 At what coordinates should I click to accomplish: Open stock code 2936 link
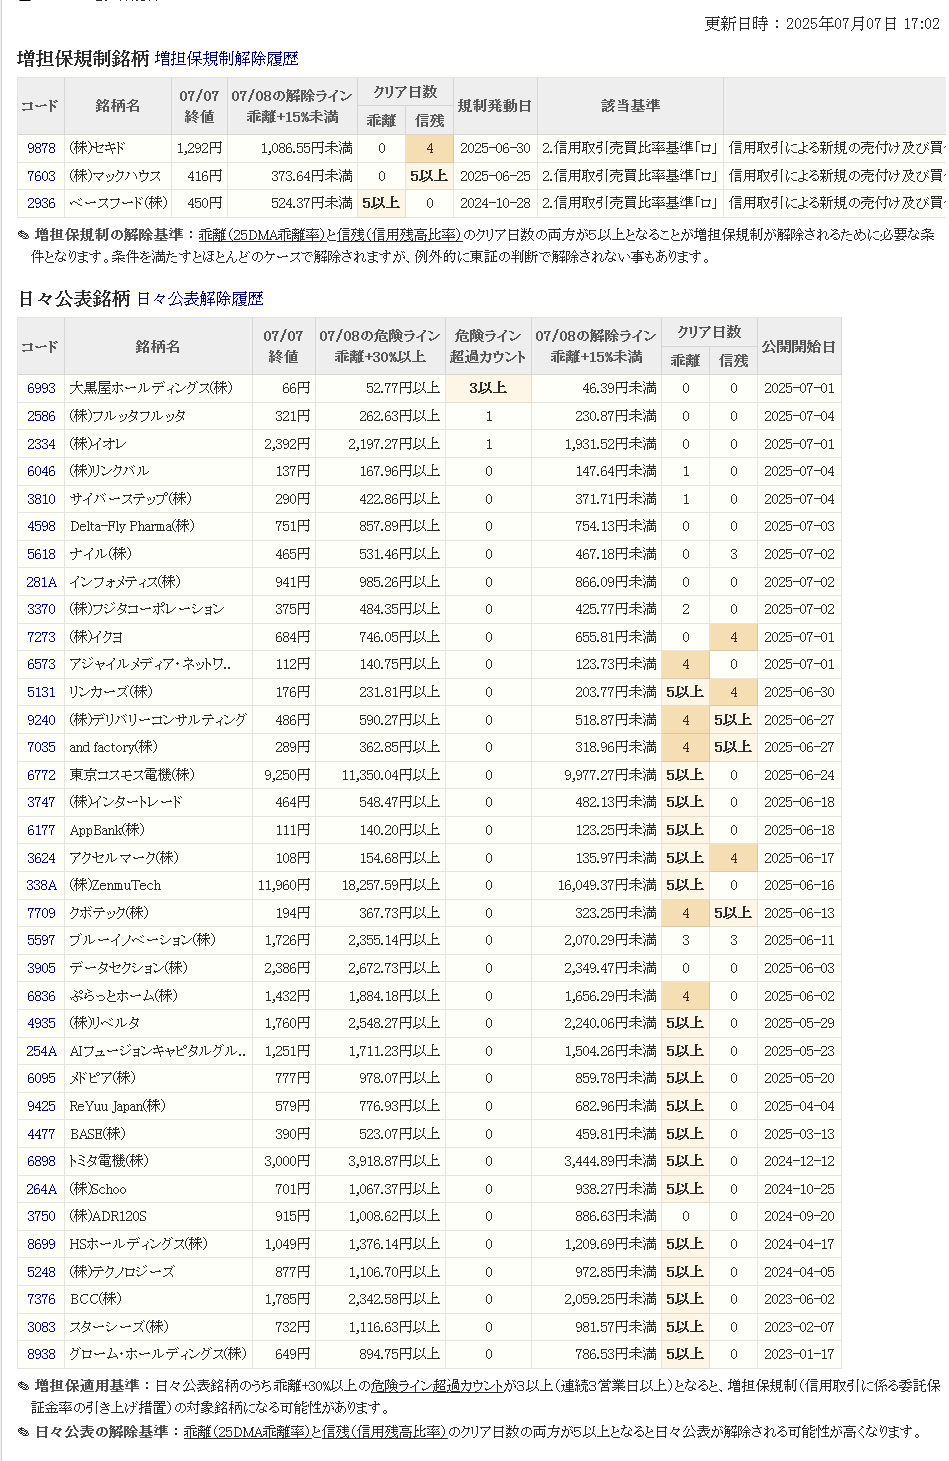coord(41,203)
